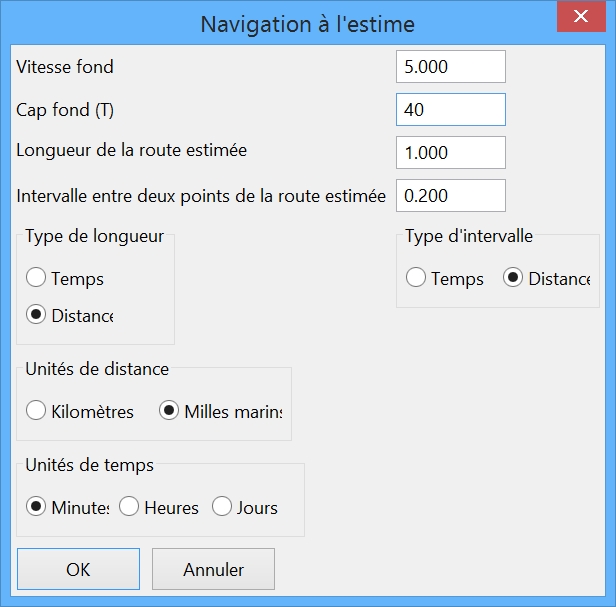Click the Cap fond (T) field

pos(450,109)
